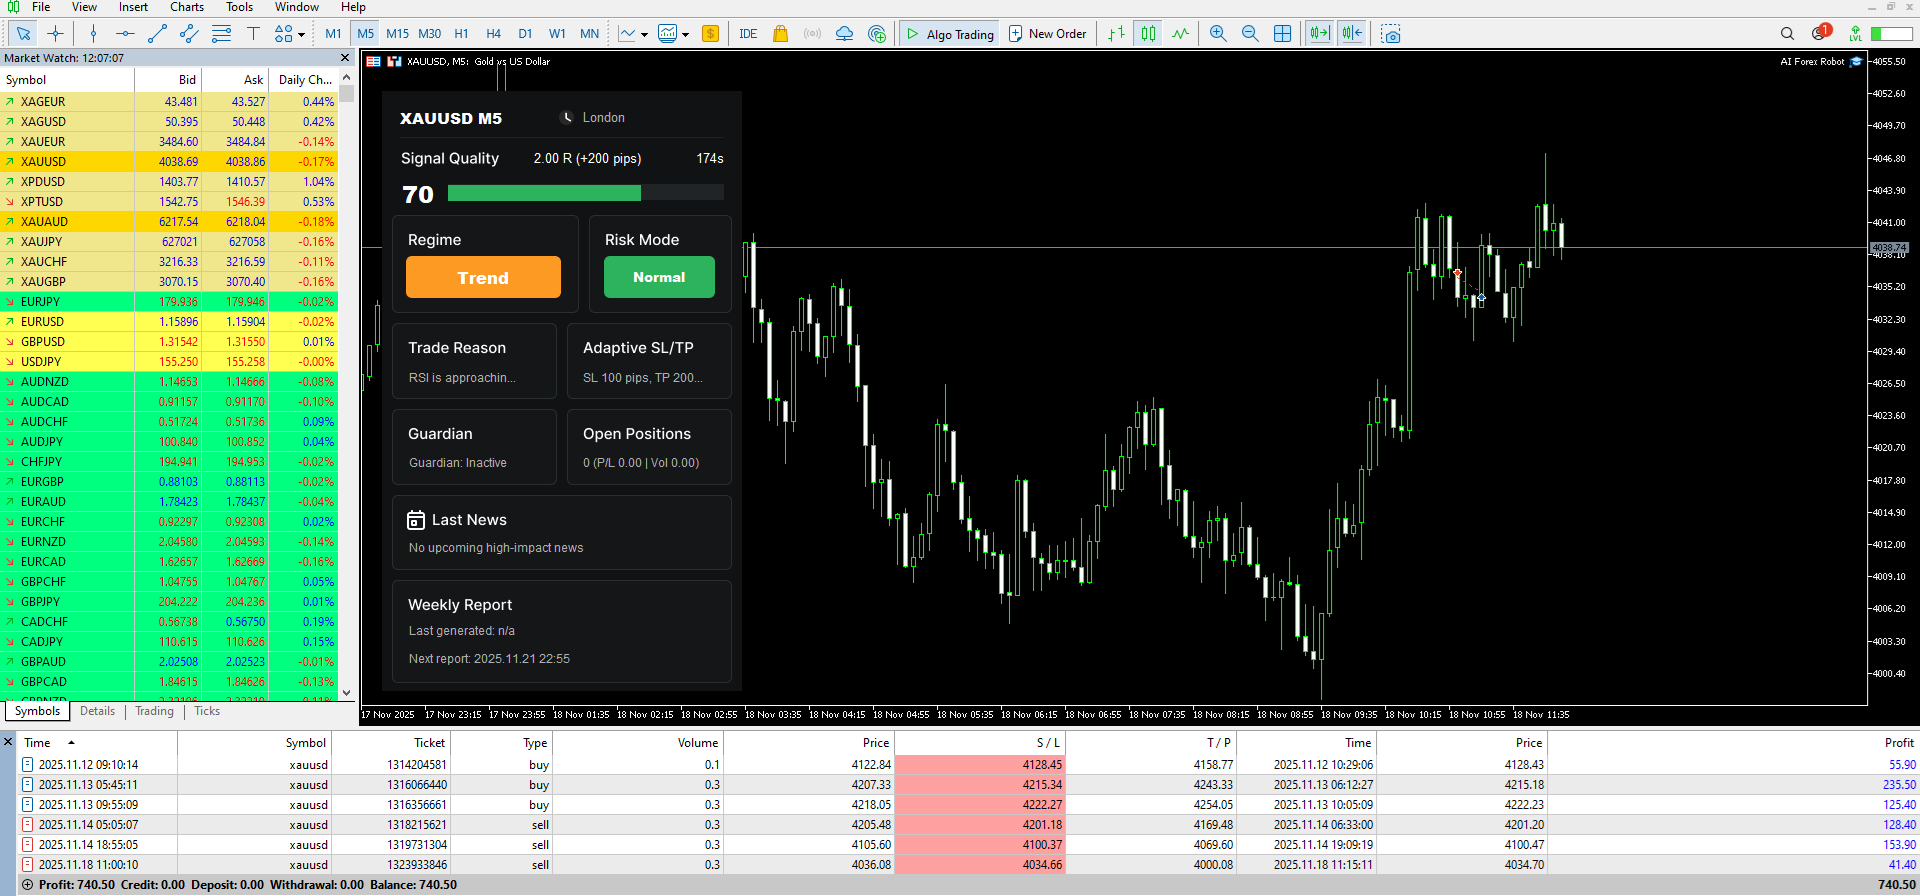Click the green Signal Quality progress bar
Screen dimensions: 1920x896
(544, 193)
